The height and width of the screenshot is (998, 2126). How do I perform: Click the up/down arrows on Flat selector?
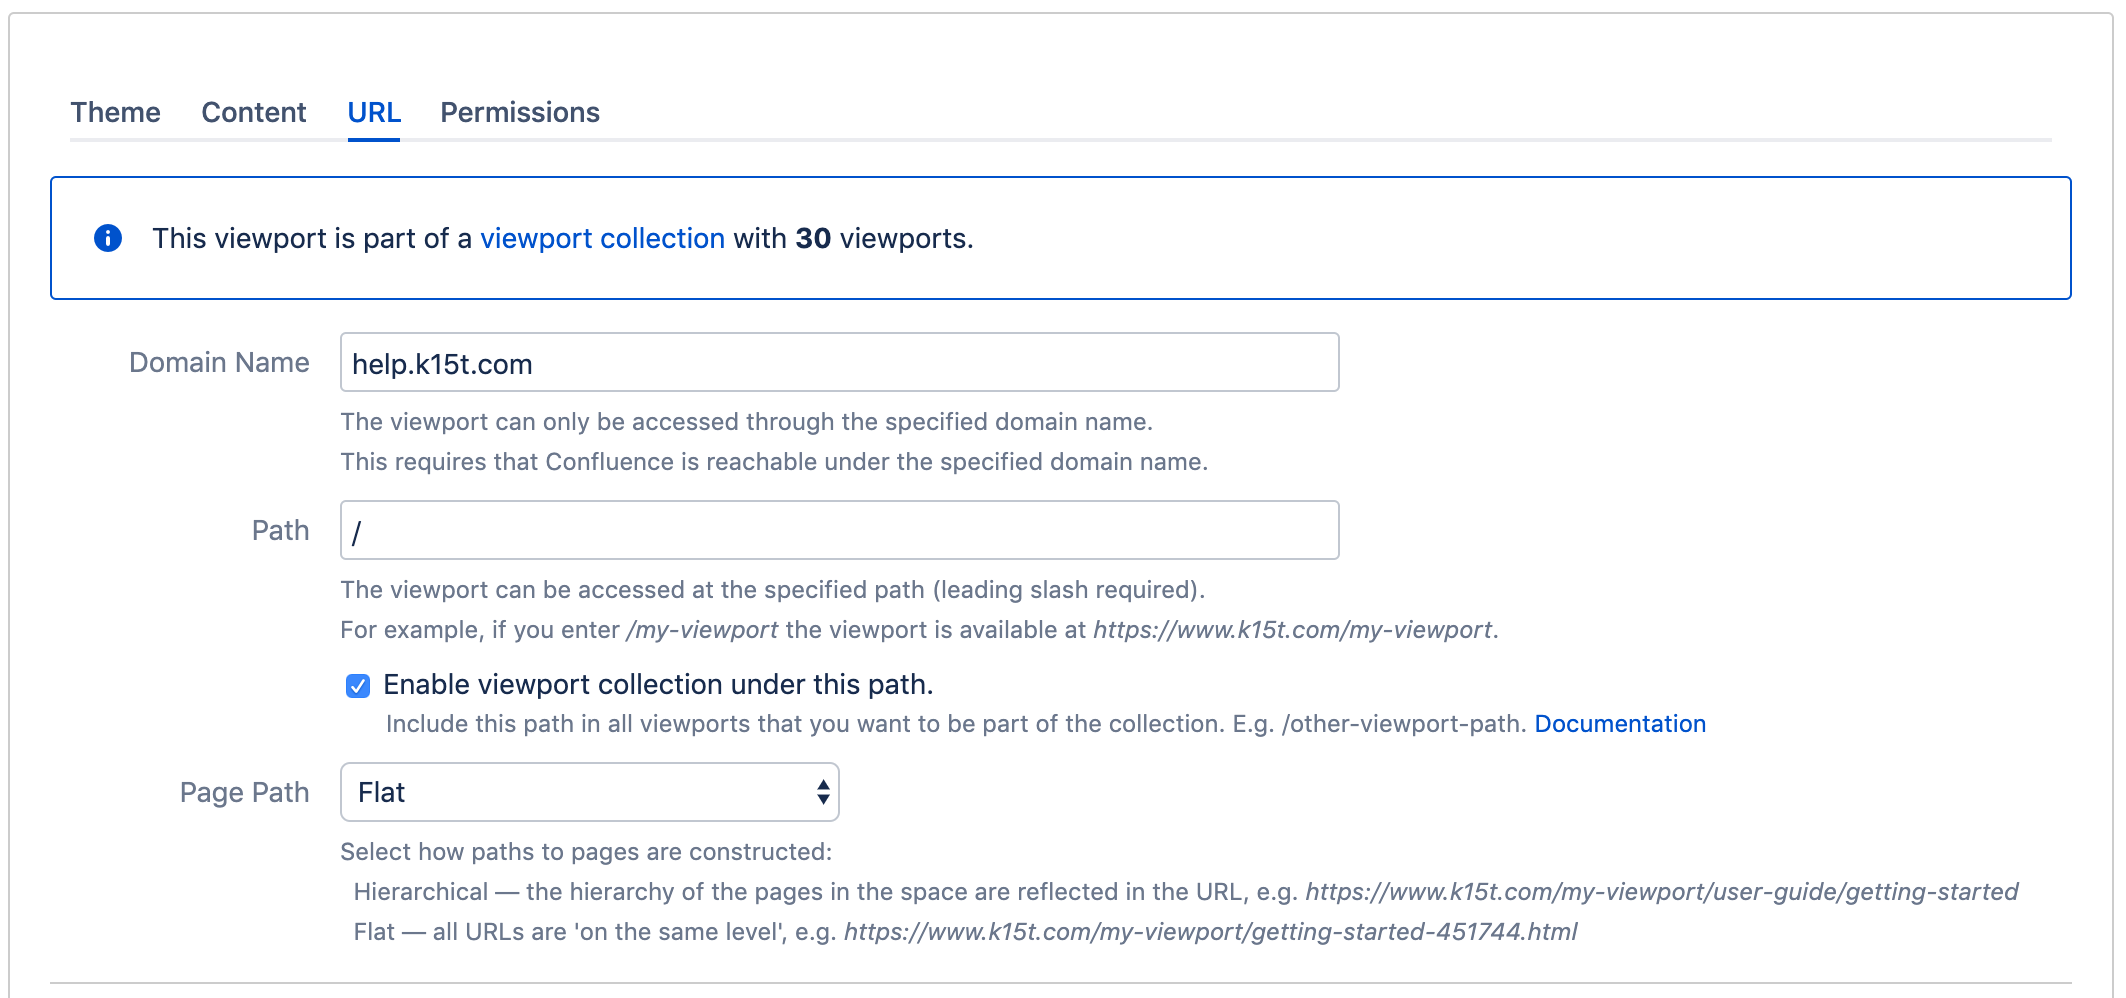click(x=822, y=792)
